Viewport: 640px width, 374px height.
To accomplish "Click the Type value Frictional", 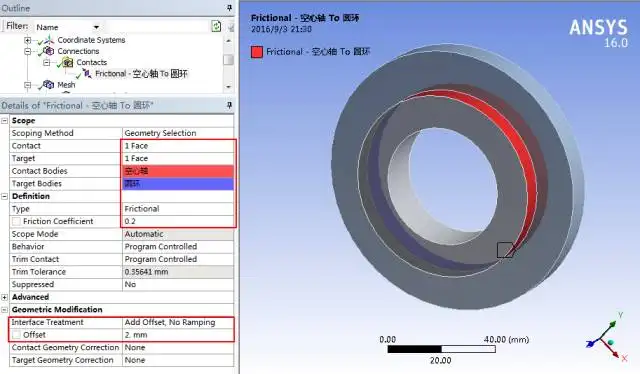I will coord(178,209).
